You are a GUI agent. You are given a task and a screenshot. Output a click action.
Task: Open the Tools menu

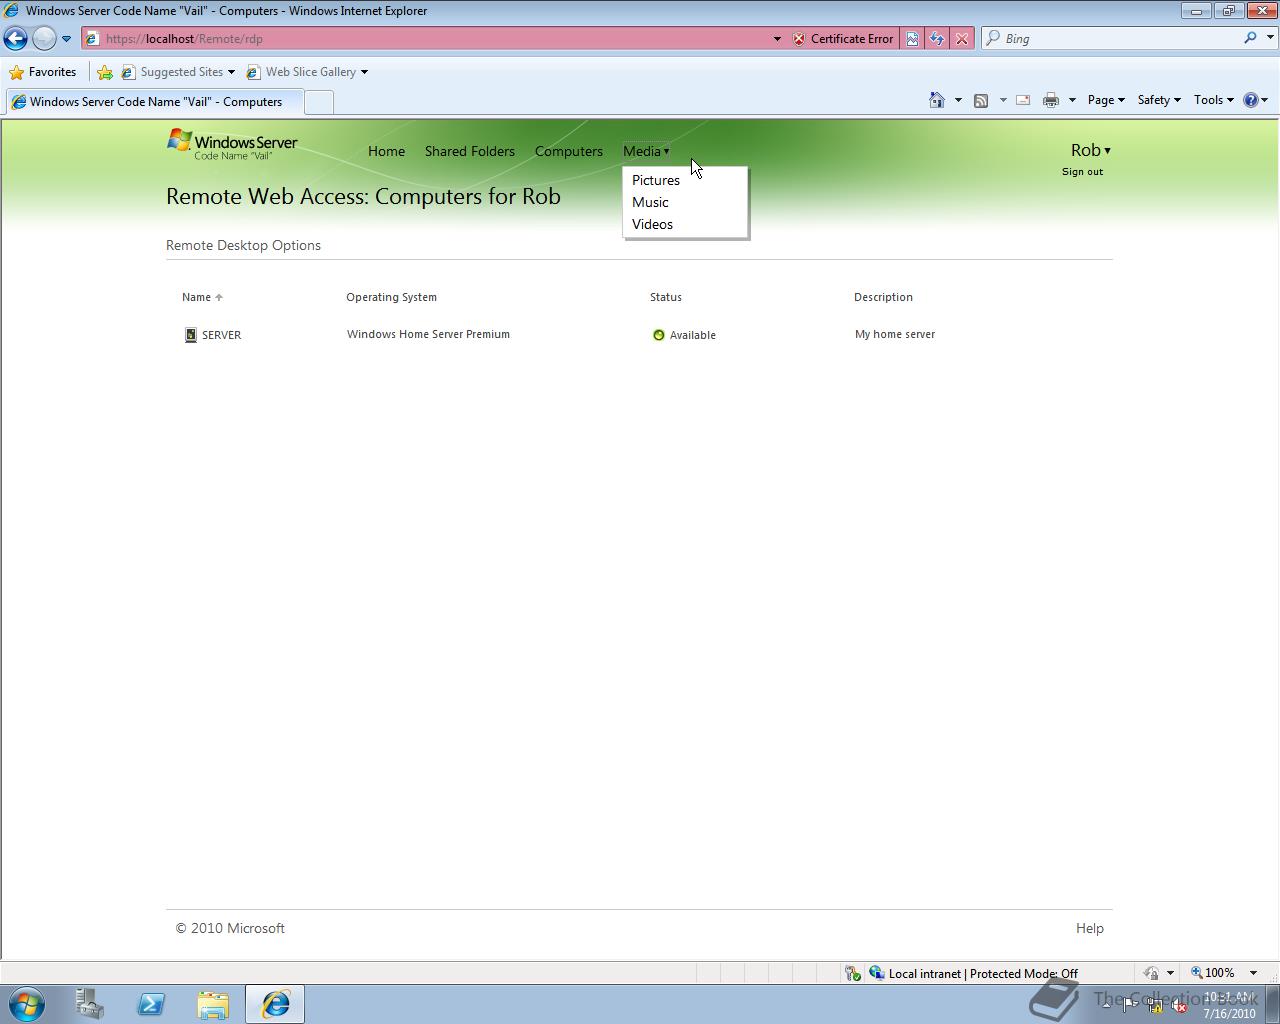[1214, 100]
